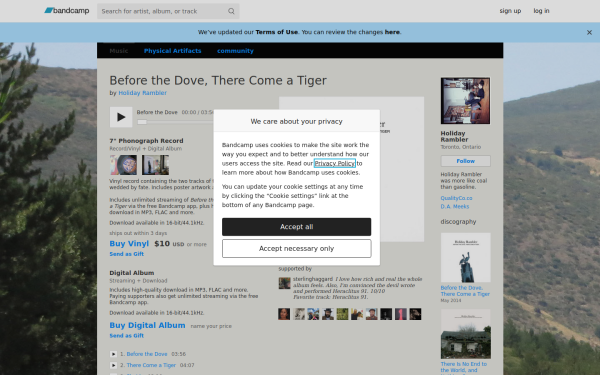The image size is (600, 375).
Task: Play track 2 with its small play icon
Action: click(113, 365)
